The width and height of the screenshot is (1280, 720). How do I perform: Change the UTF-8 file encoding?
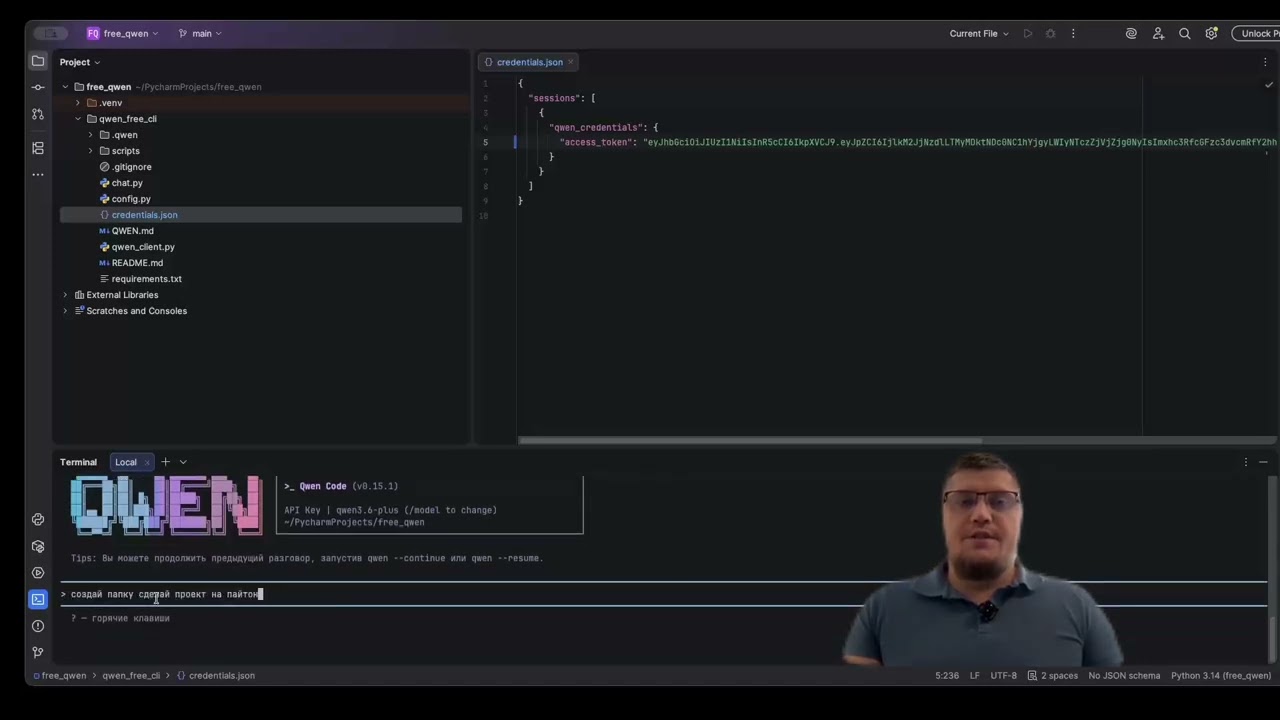(1003, 676)
